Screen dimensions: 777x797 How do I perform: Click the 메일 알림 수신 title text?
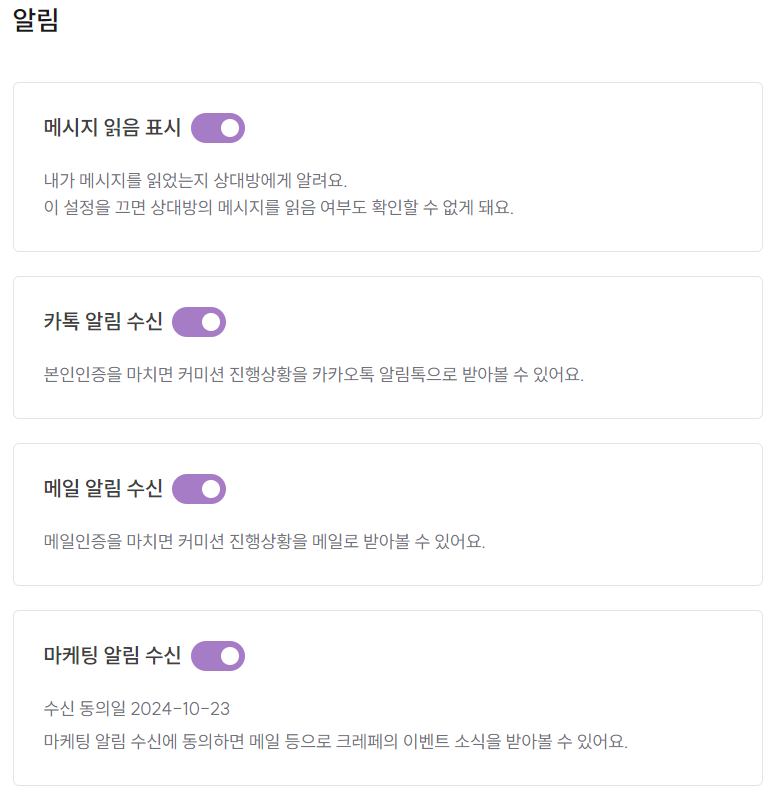click(x=103, y=489)
